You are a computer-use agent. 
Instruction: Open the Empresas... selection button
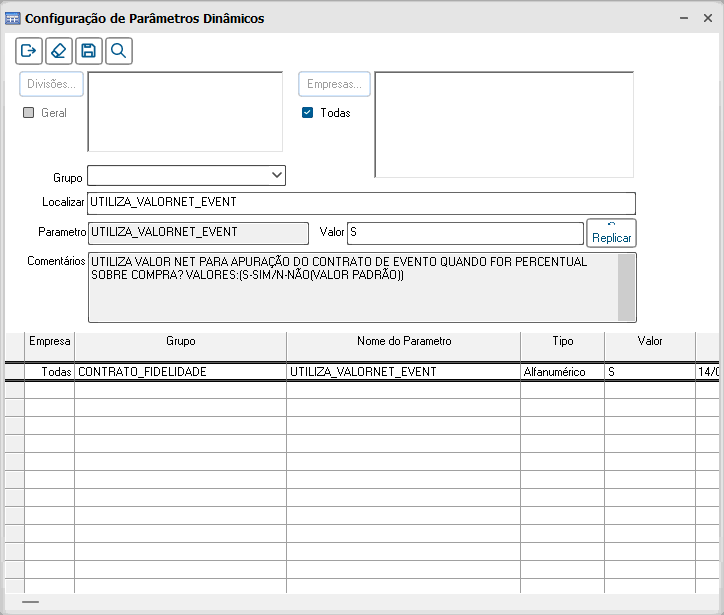334,85
